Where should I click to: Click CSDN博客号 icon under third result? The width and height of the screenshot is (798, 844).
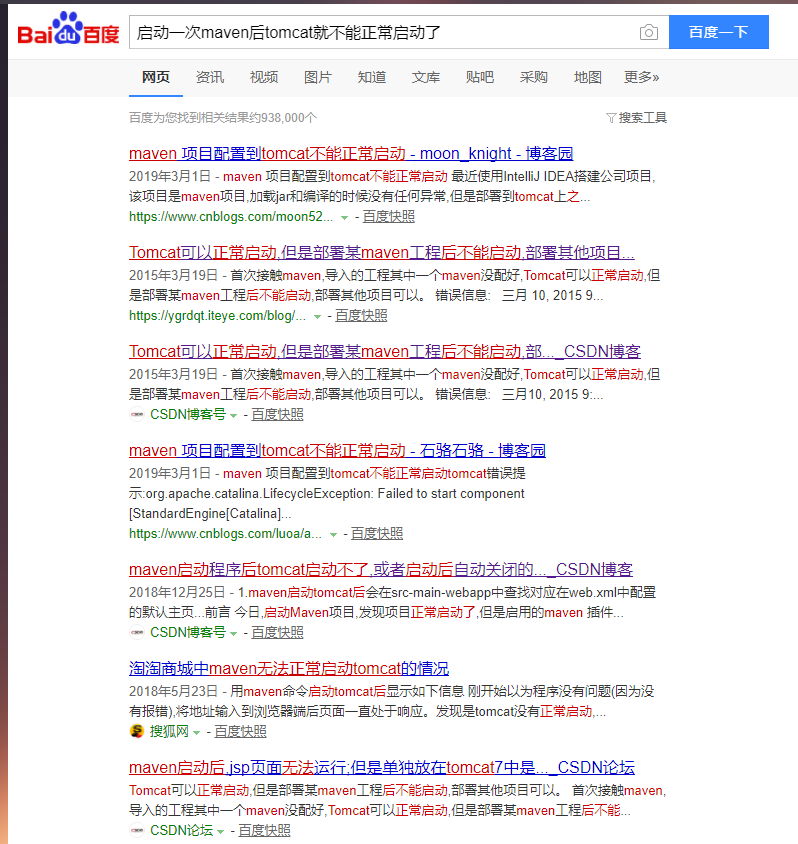[x=137, y=414]
